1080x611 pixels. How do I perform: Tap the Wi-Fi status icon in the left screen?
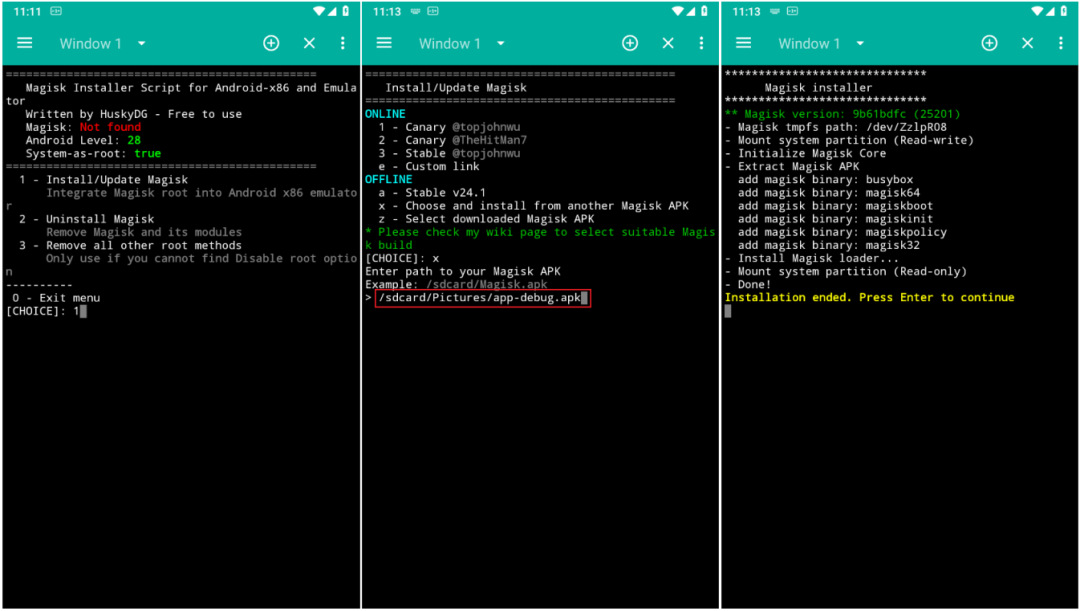[x=319, y=11]
